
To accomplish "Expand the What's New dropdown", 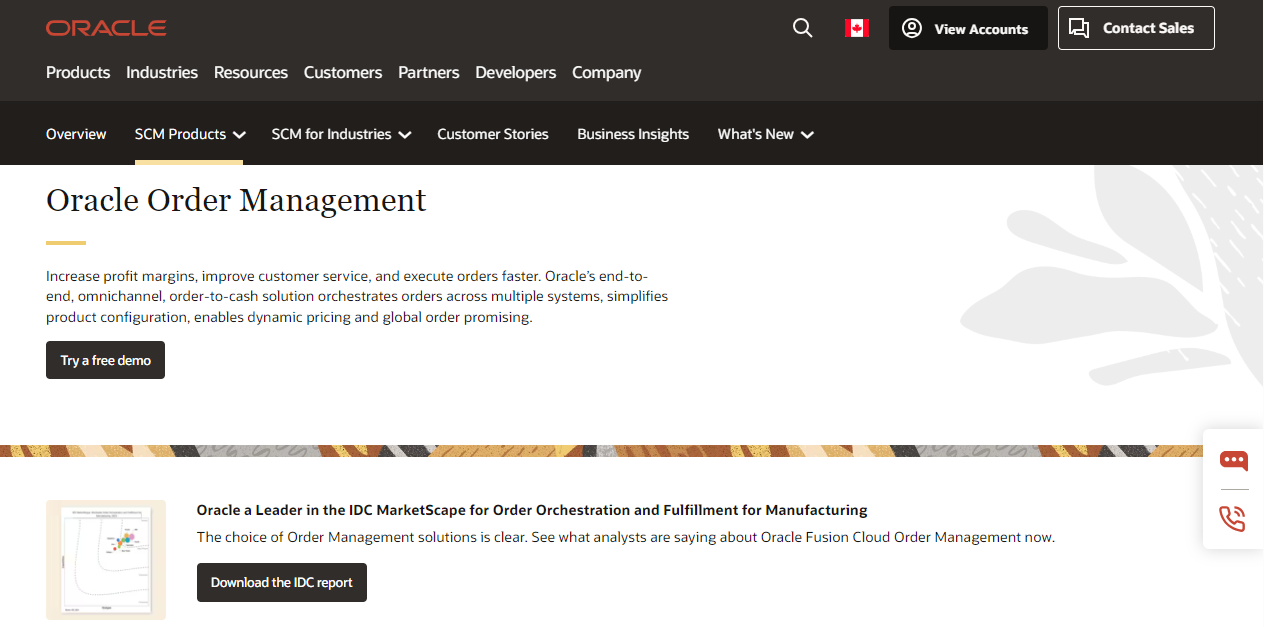I will (x=766, y=134).
